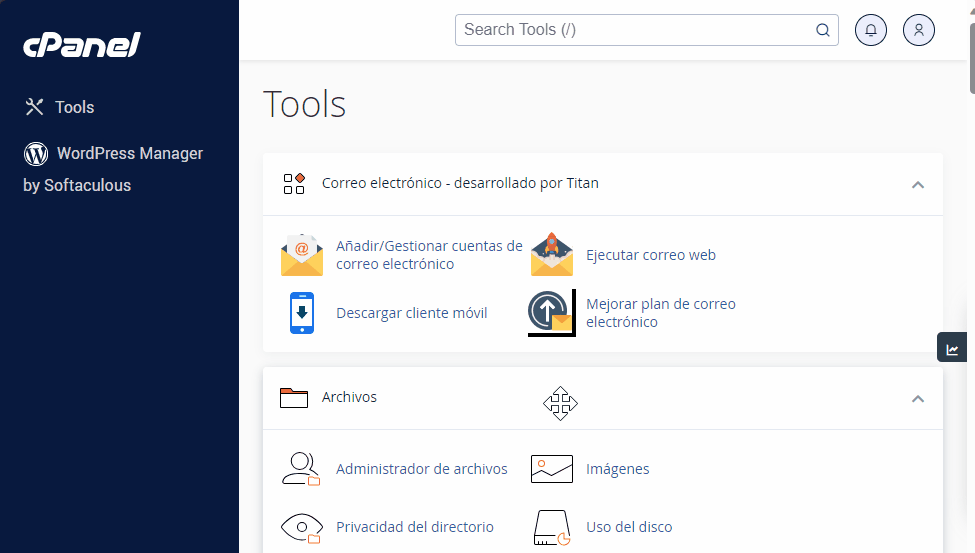Click the cPanel logo
The image size is (975, 553).
tap(82, 45)
